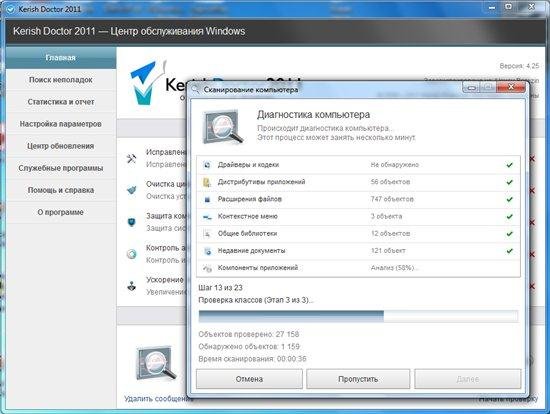Click Kerish Doctor icon in window title bar

click(11, 9)
